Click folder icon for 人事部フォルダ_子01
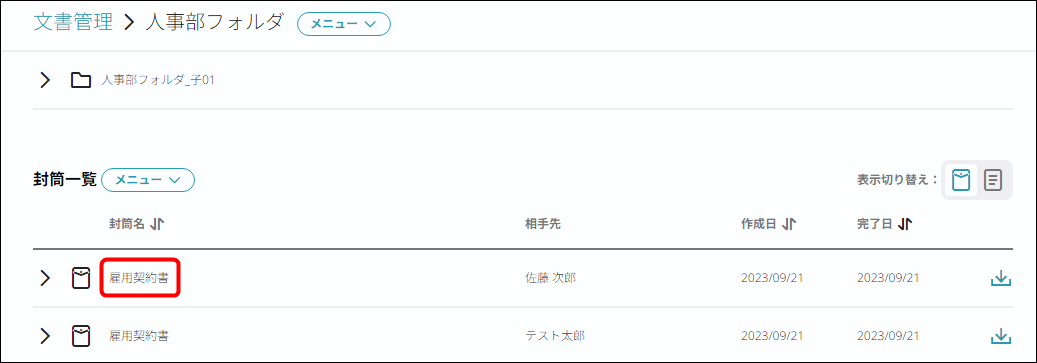 81,81
